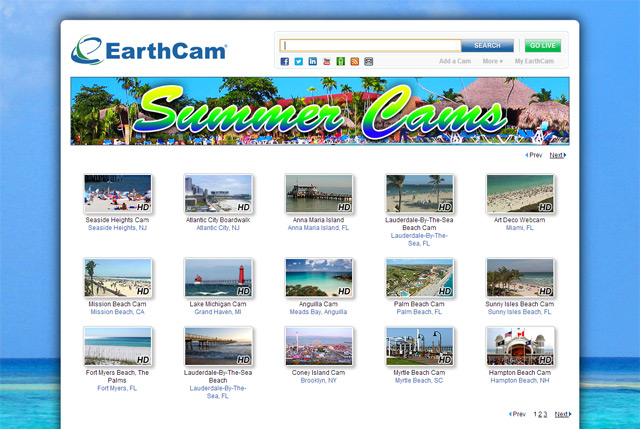
Task: Click the Summer Cams banner
Action: tap(320, 111)
